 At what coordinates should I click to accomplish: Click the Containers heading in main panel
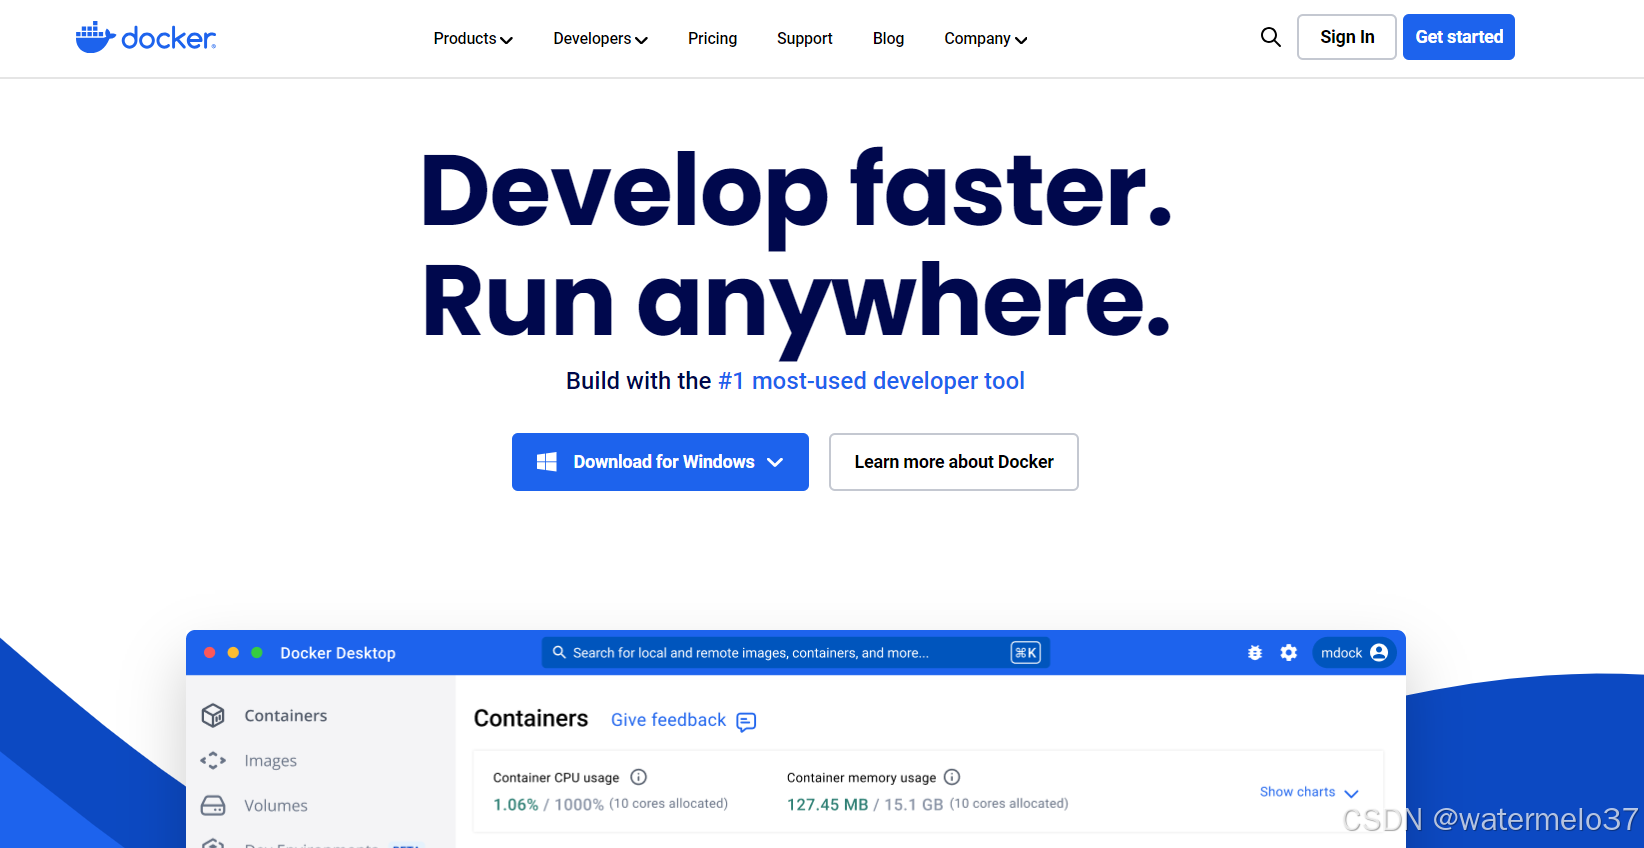(x=531, y=718)
